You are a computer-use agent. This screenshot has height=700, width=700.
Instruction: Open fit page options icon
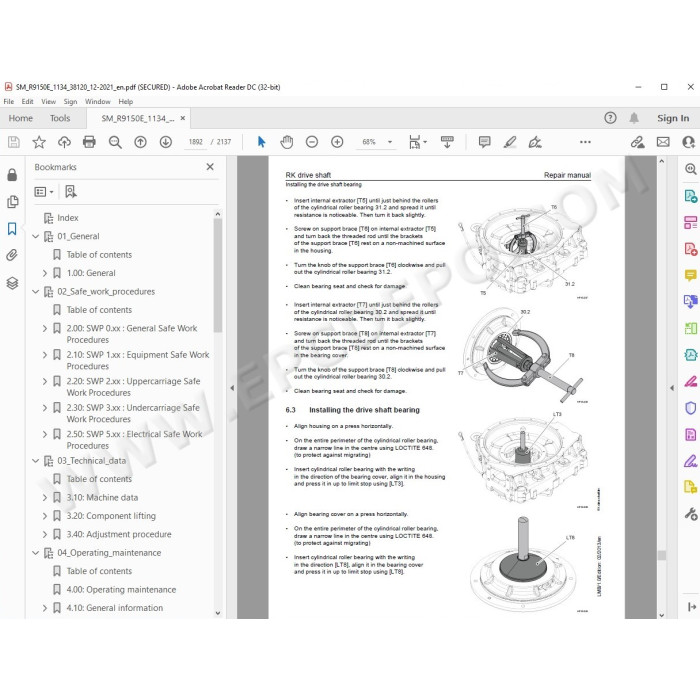(417, 142)
